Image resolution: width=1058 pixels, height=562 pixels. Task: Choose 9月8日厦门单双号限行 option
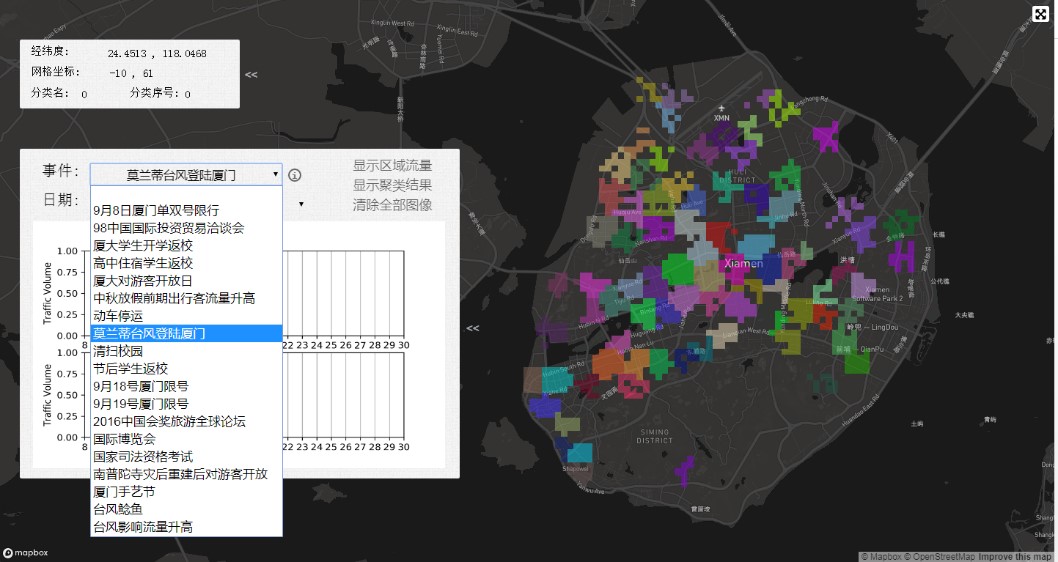point(156,211)
